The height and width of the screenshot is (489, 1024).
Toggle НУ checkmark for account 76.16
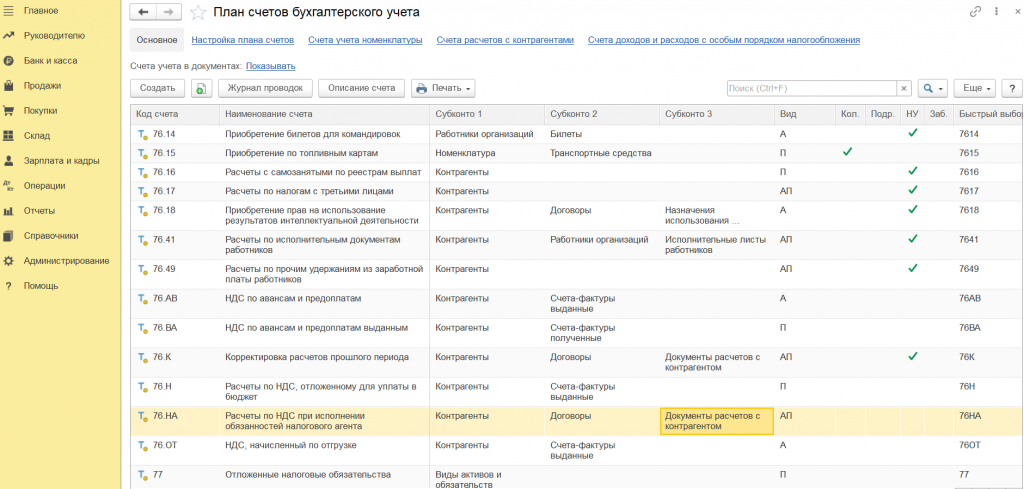pyautogui.click(x=912, y=171)
